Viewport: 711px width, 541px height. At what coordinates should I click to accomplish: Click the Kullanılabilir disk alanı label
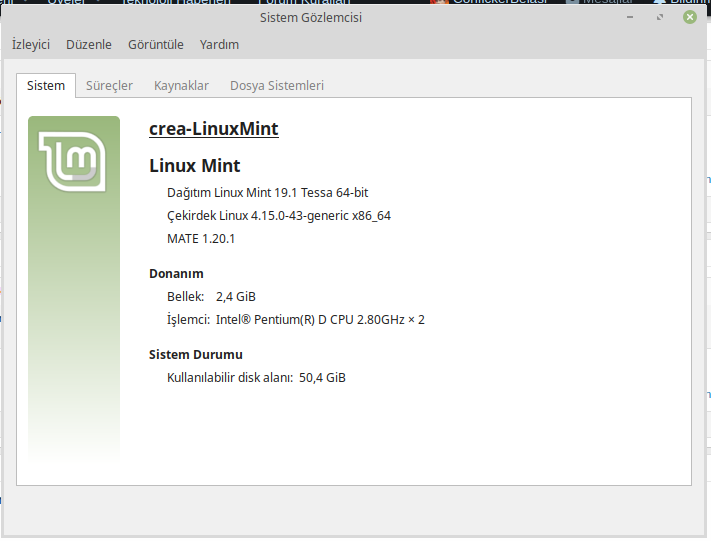tap(230, 378)
